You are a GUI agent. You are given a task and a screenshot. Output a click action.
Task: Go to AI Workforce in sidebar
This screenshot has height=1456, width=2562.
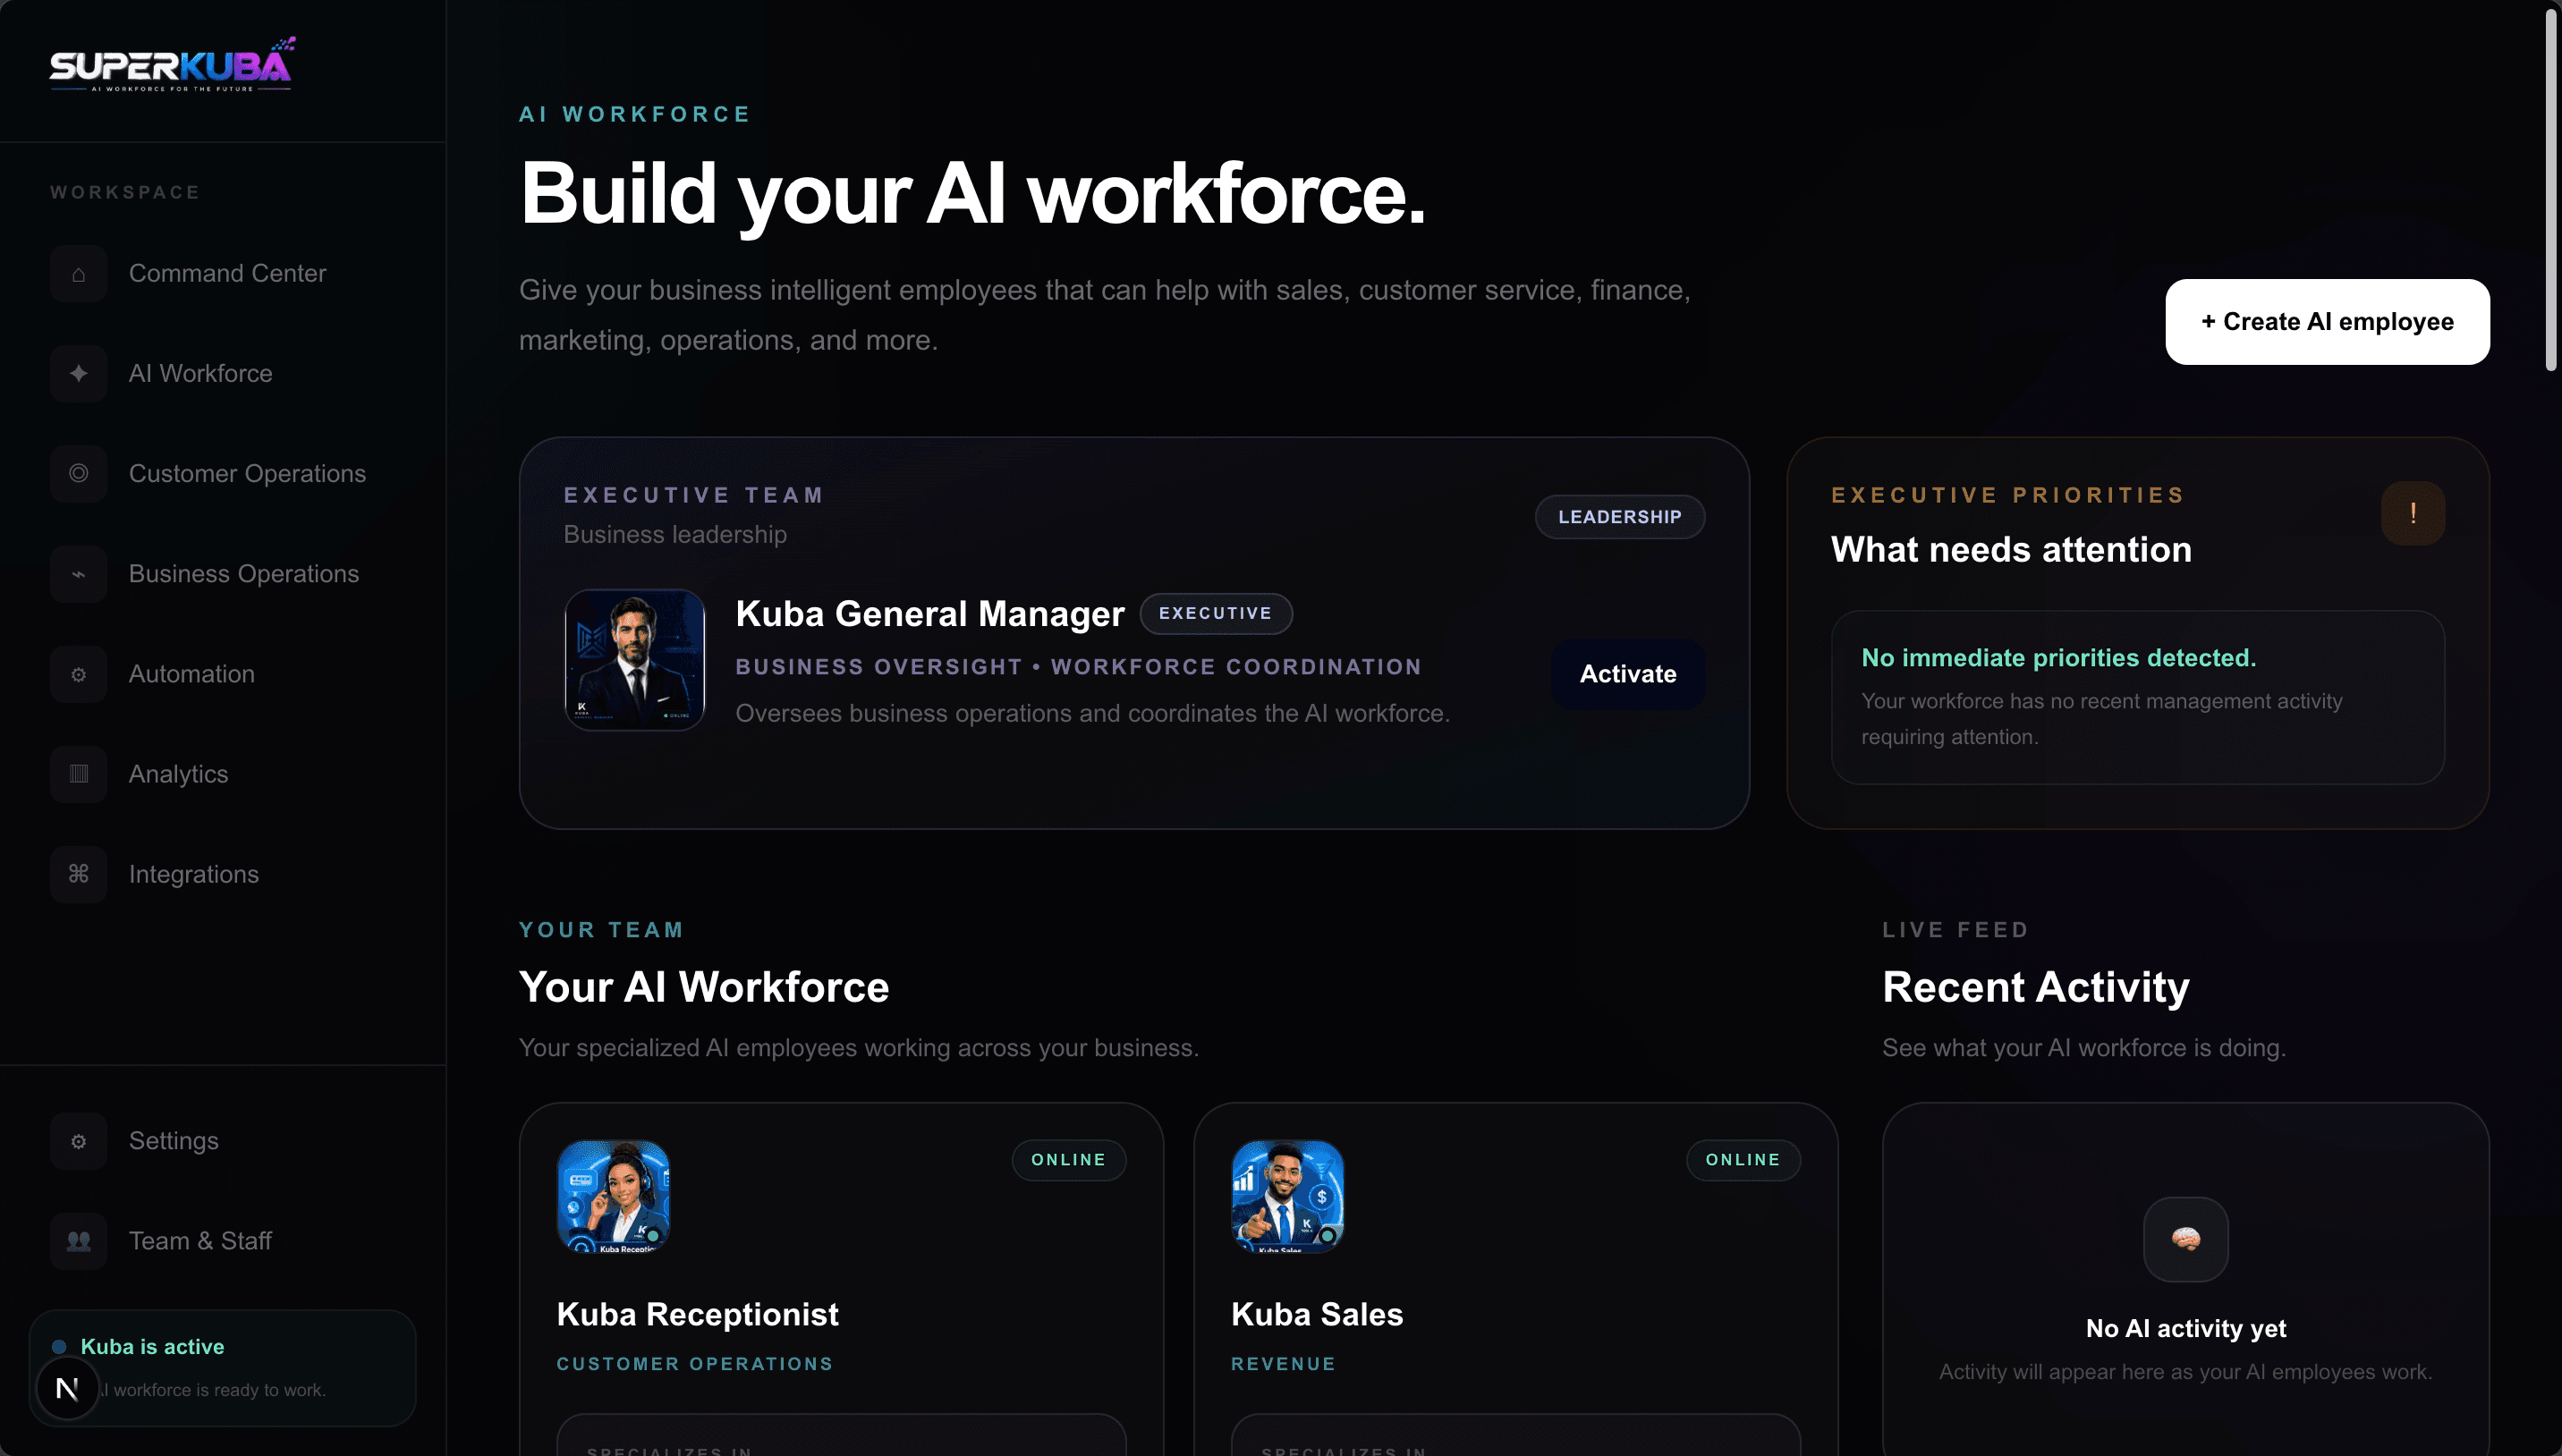223,374
